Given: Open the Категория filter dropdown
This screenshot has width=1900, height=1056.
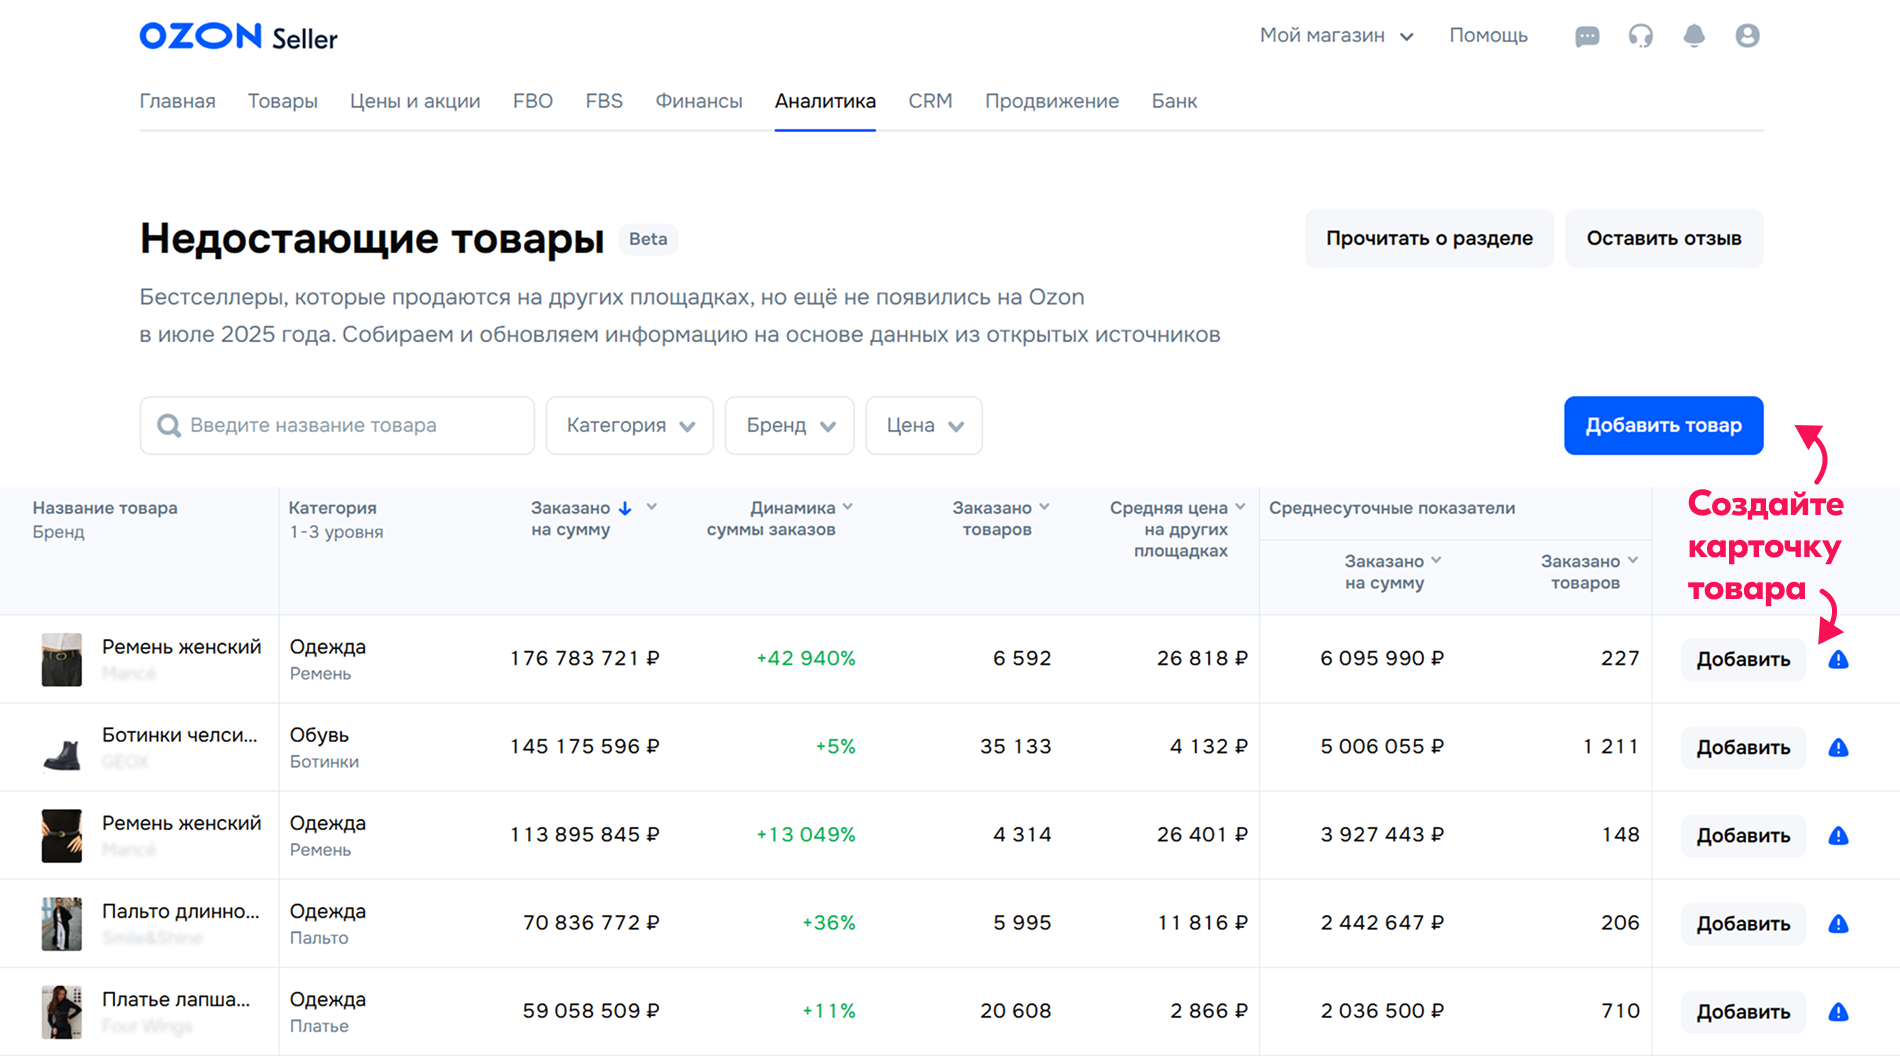Looking at the screenshot, I should click(x=630, y=426).
